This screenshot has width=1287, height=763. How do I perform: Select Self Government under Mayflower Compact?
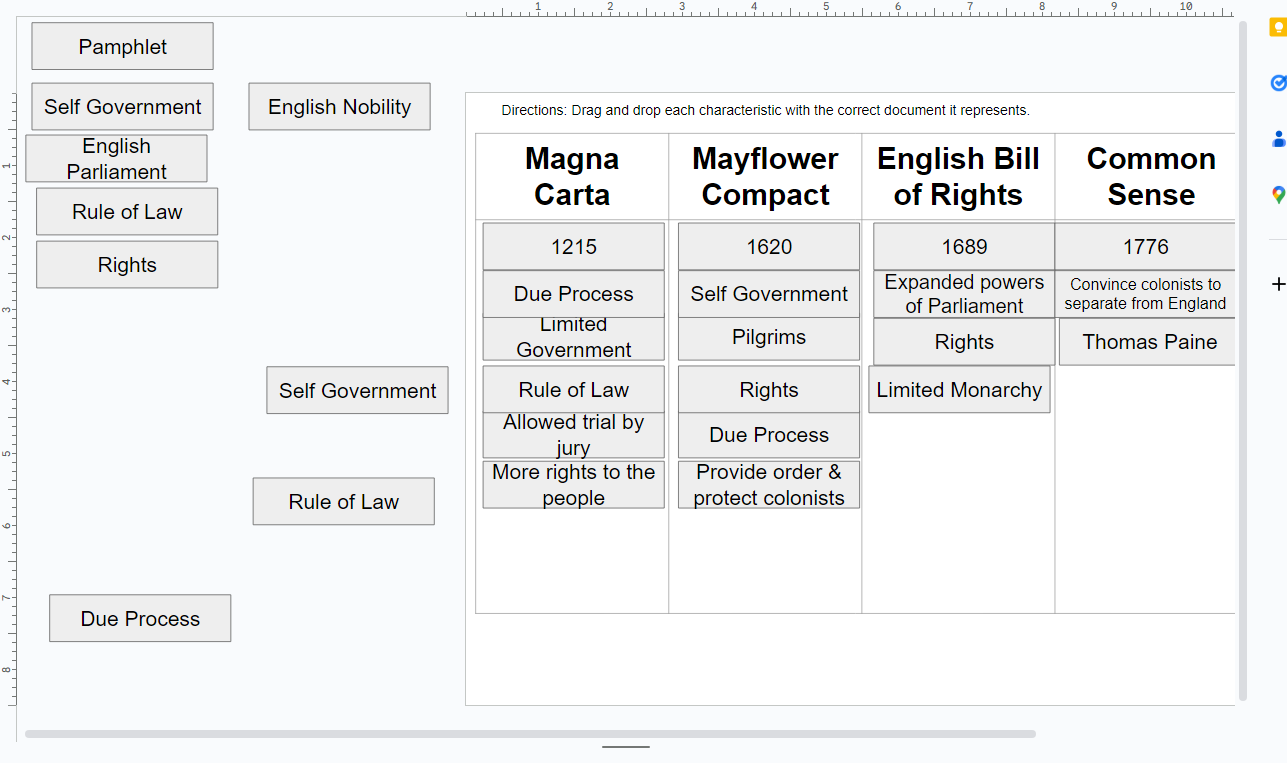pos(769,294)
